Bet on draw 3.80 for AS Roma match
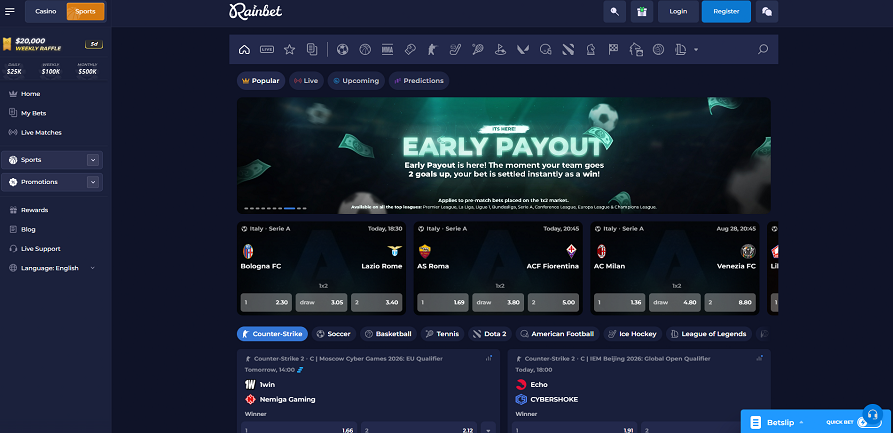 tap(498, 303)
